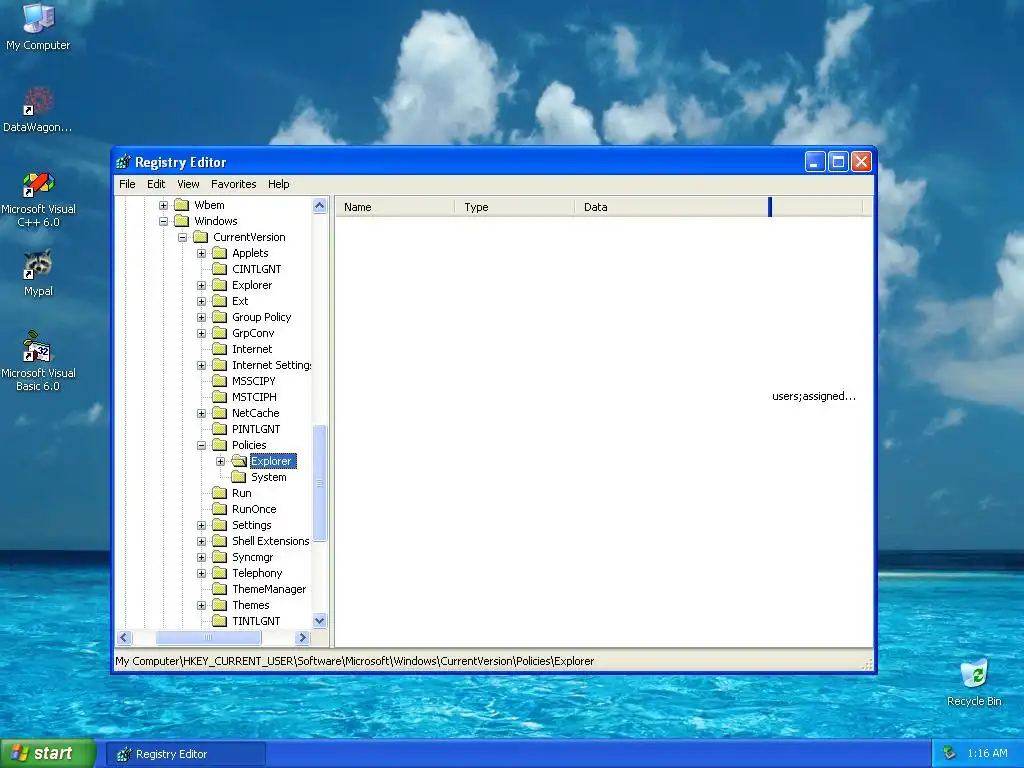Image resolution: width=1024 pixels, height=768 pixels.
Task: Click the folder icon next to Wbem
Action: (182, 205)
